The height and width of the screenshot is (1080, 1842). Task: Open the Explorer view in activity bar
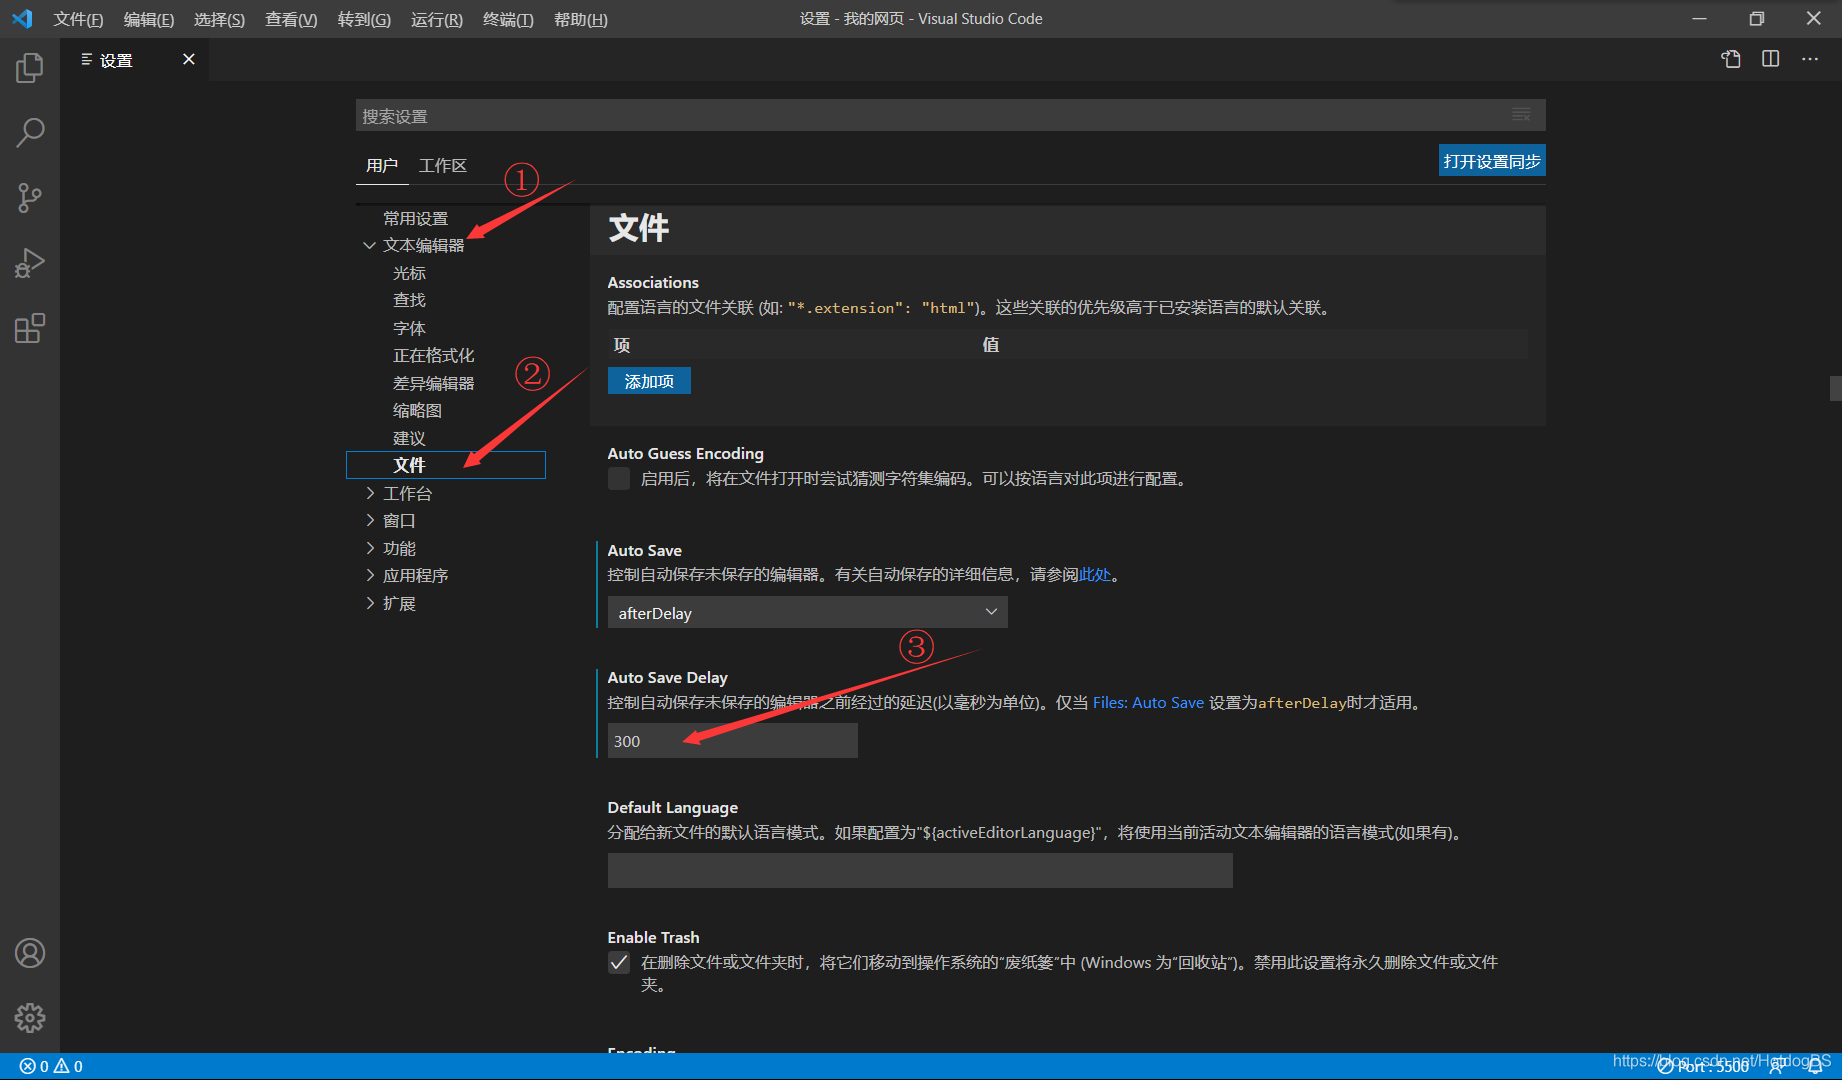30,68
